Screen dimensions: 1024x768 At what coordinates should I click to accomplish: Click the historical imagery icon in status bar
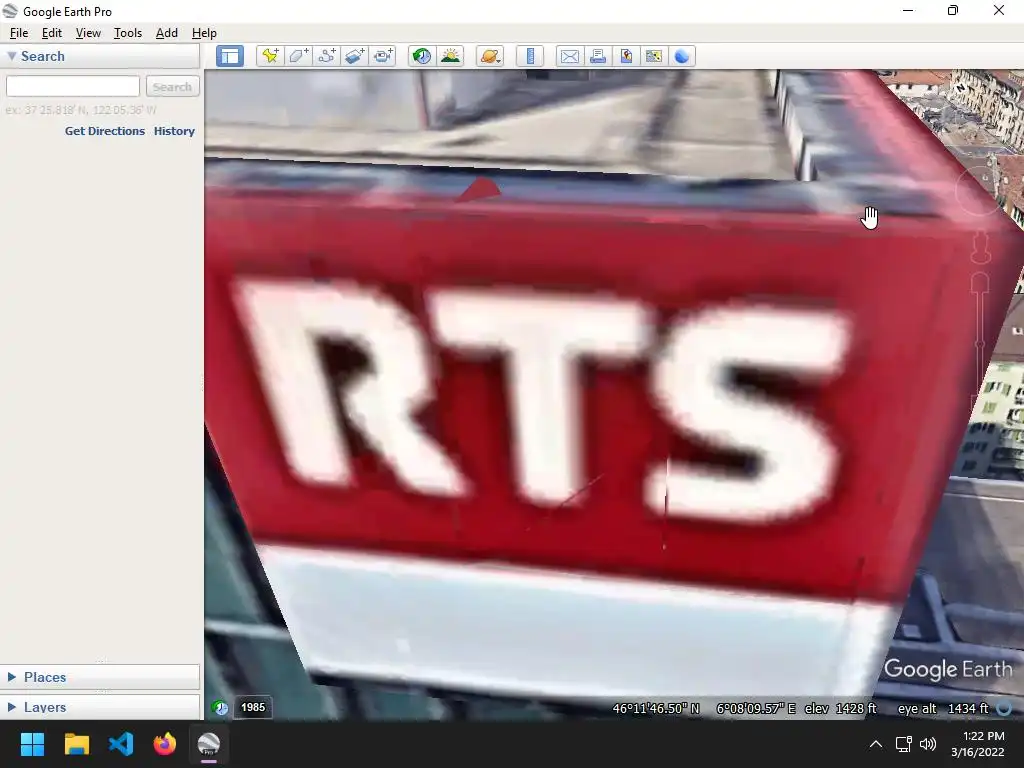220,707
